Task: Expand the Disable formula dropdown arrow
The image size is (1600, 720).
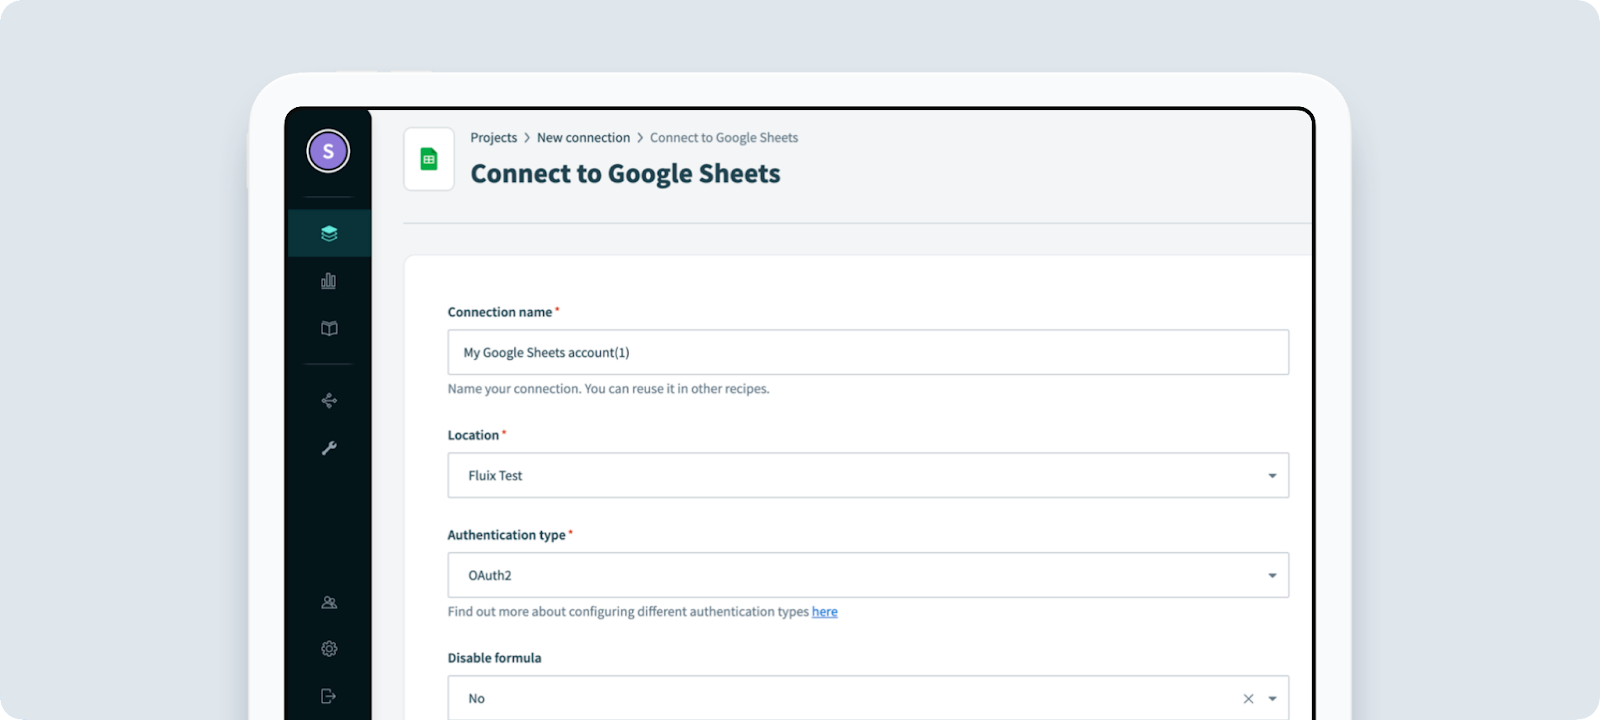Action: 1272,699
